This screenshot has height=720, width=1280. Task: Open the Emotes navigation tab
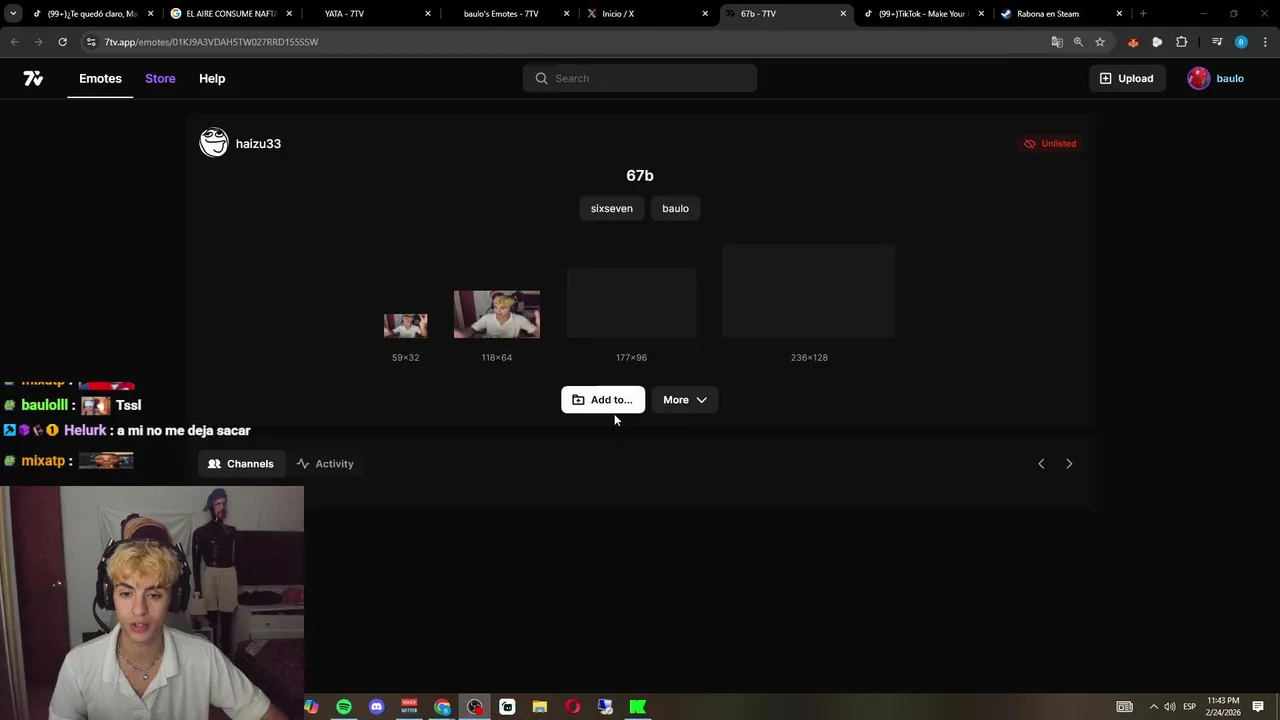100,78
